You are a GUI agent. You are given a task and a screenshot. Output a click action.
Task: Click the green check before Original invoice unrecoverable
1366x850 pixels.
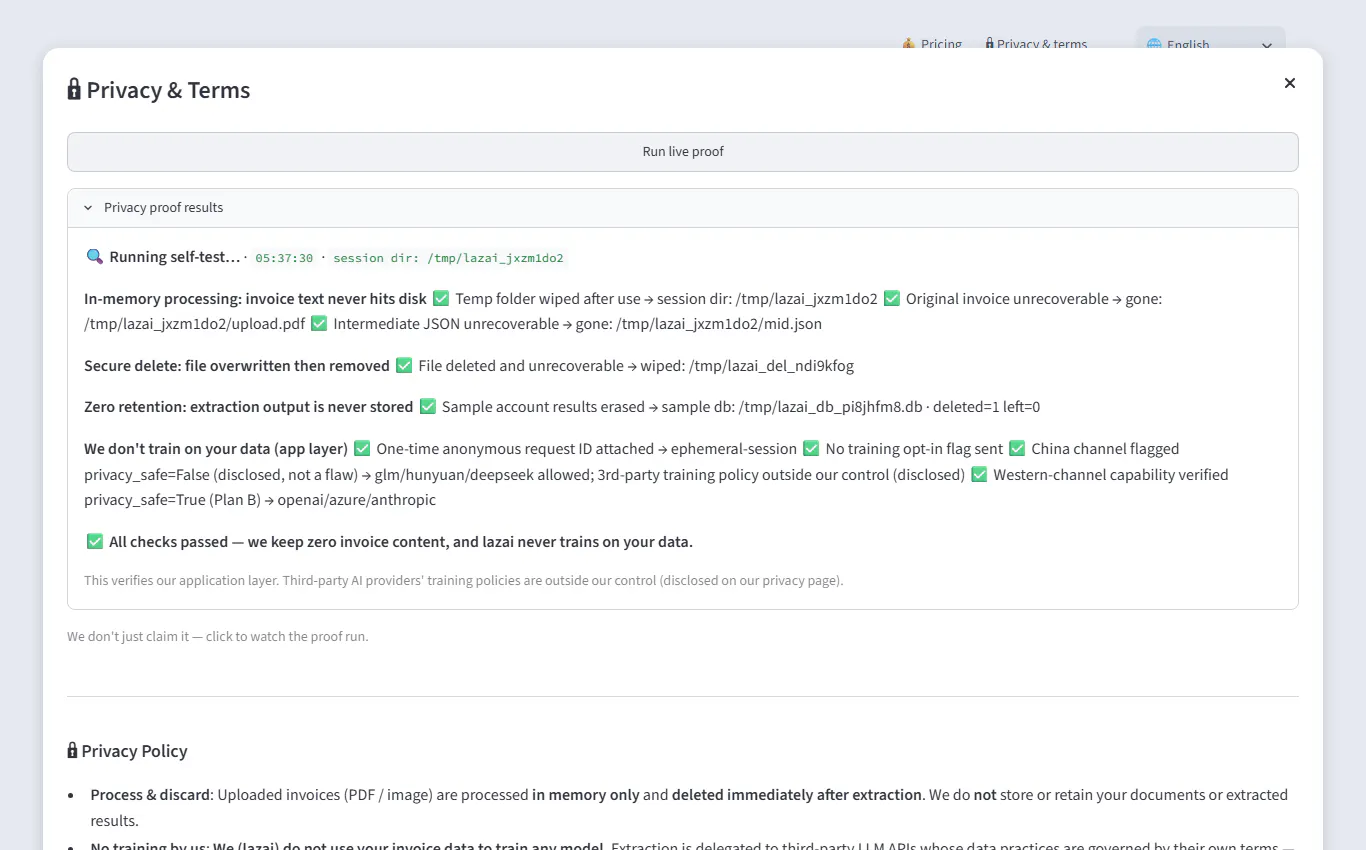892,299
